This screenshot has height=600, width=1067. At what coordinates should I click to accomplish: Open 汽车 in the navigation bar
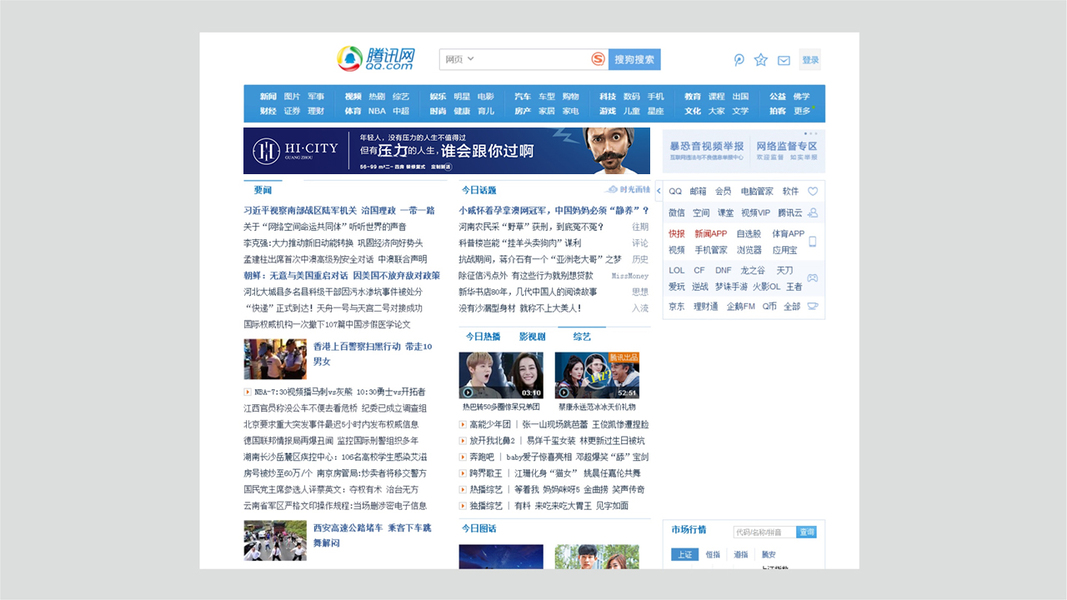tap(523, 97)
